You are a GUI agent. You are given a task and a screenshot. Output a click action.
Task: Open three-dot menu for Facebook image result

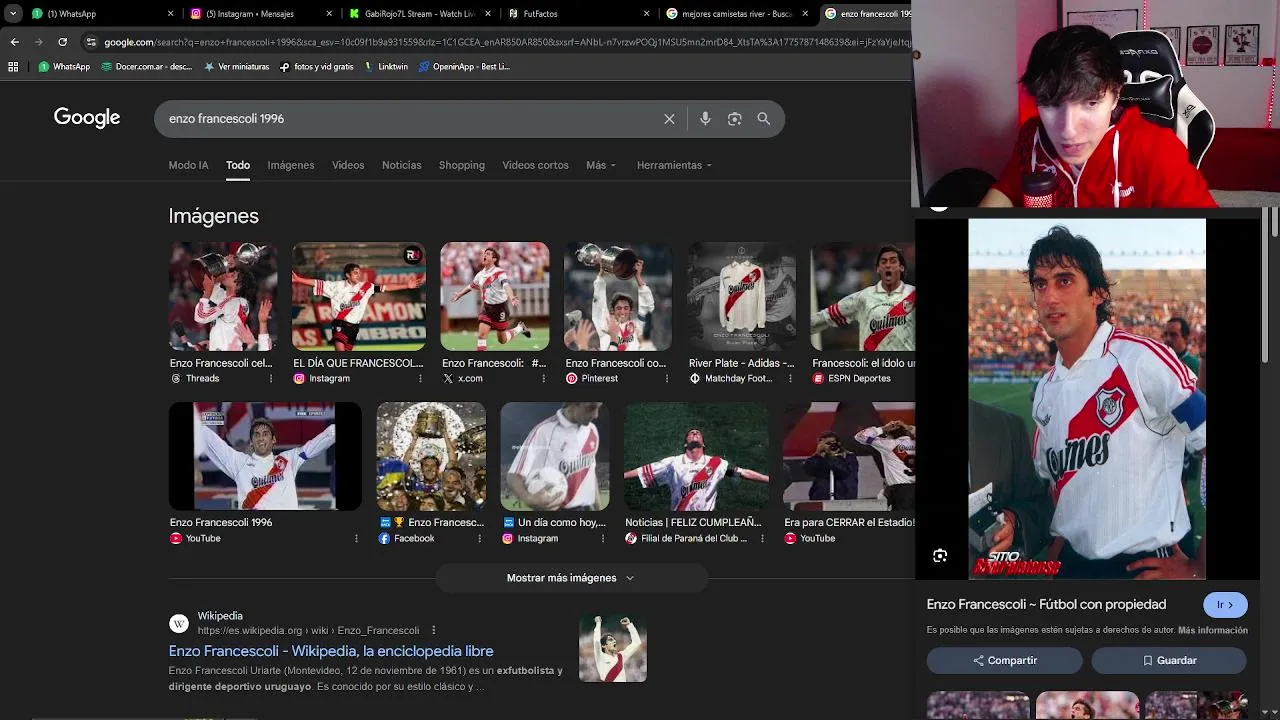pyautogui.click(x=480, y=539)
